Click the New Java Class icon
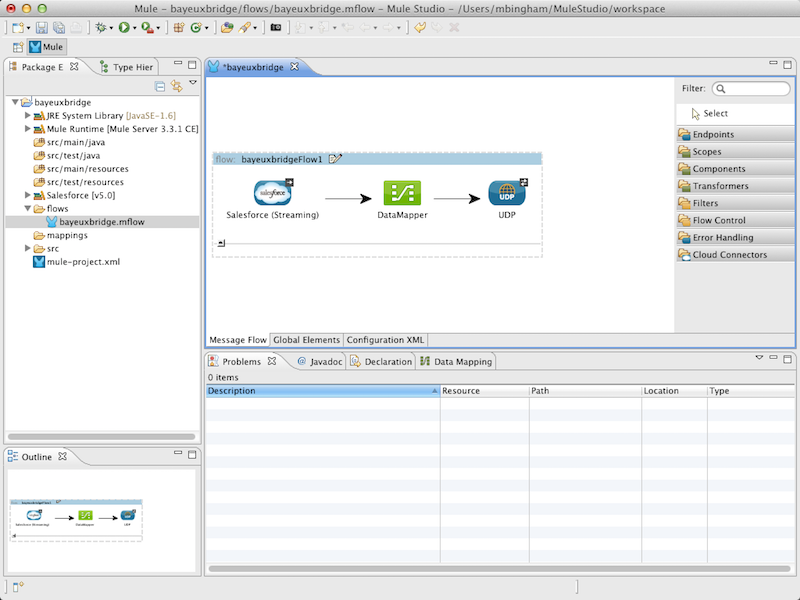This screenshot has height=600, width=800. (196, 28)
